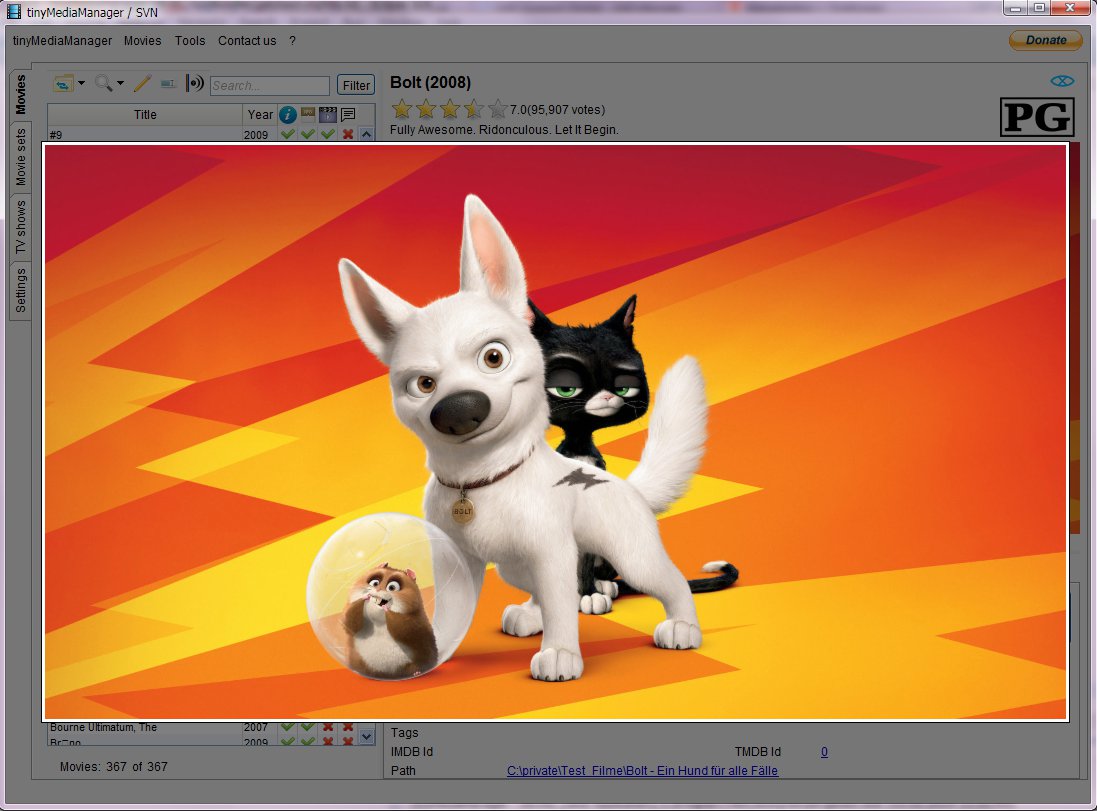The width and height of the screenshot is (1097, 811).
Task: Click the subtitles speech bubble column icon
Action: pyautogui.click(x=348, y=114)
